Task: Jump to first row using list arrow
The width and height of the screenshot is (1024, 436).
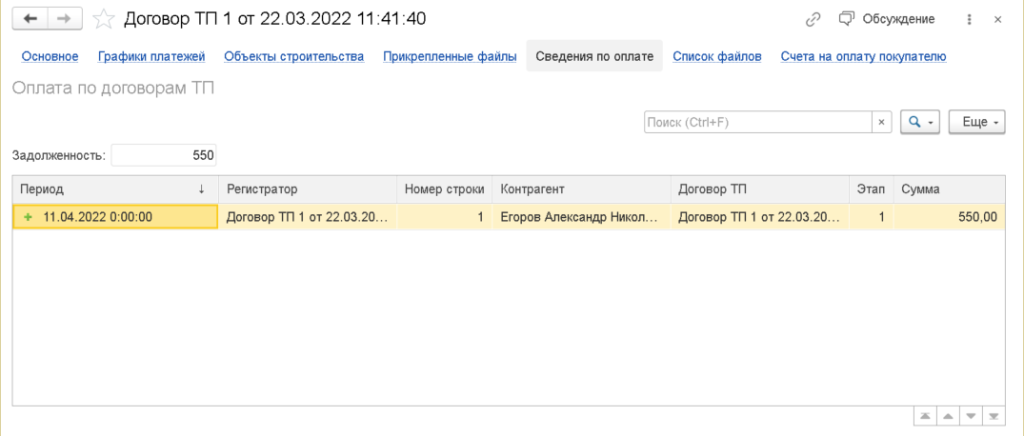Action: tap(925, 415)
